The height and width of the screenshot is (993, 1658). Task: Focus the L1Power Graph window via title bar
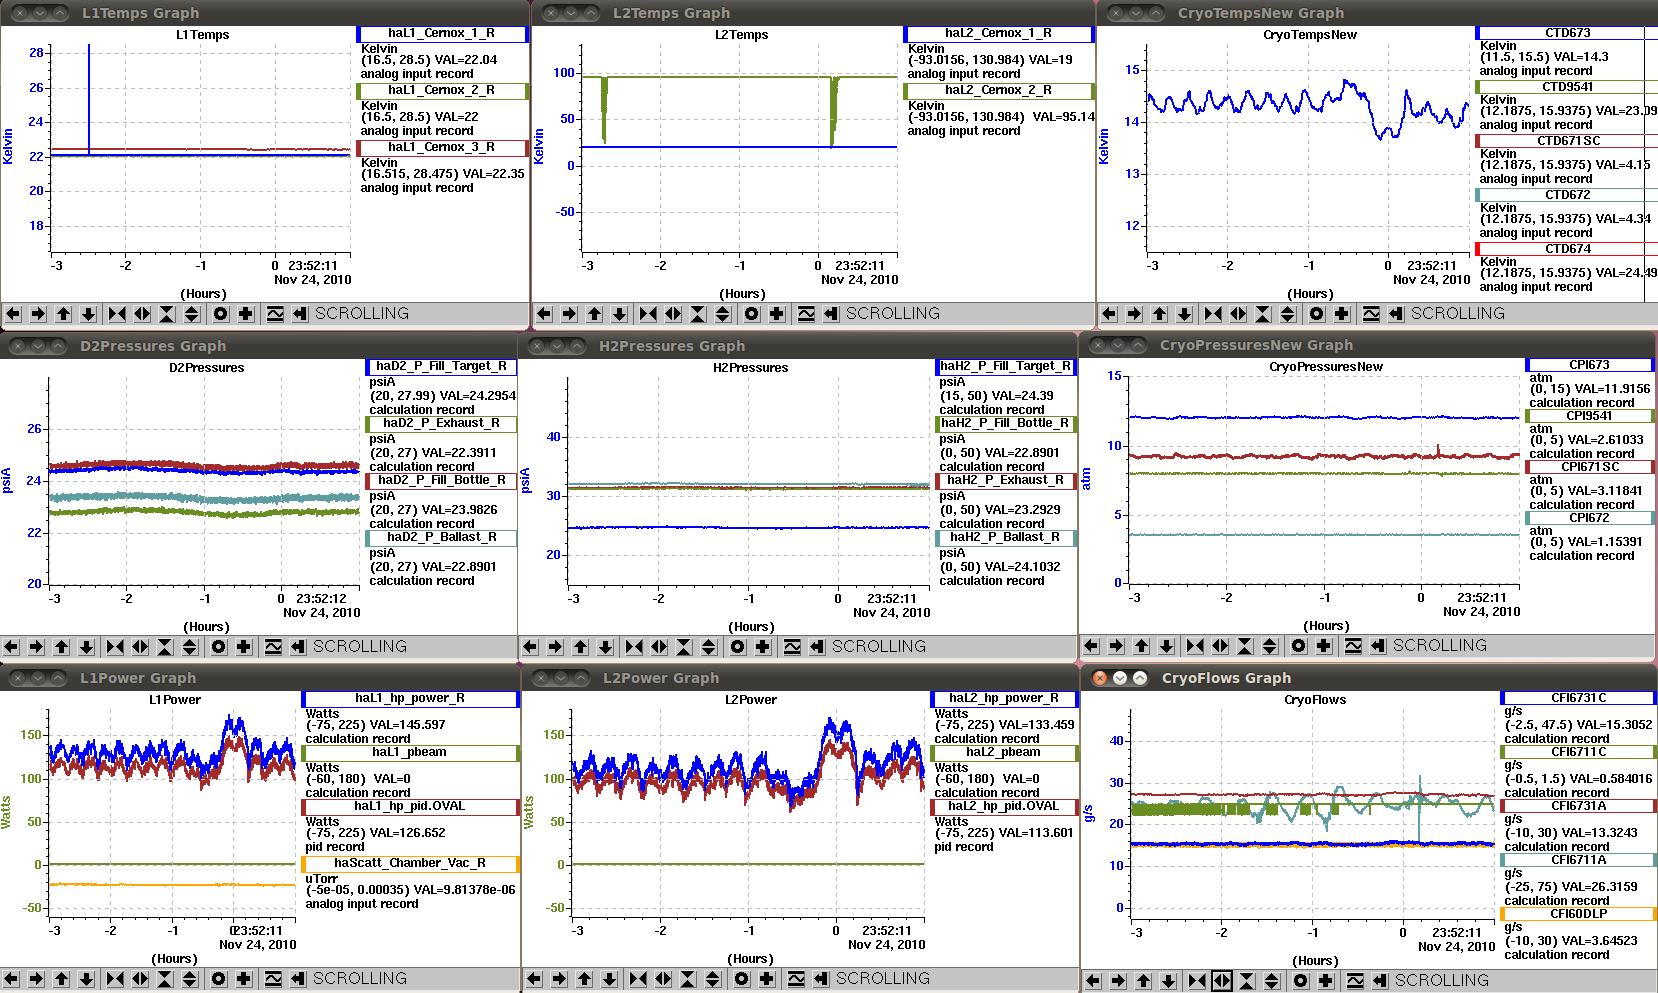click(260, 678)
